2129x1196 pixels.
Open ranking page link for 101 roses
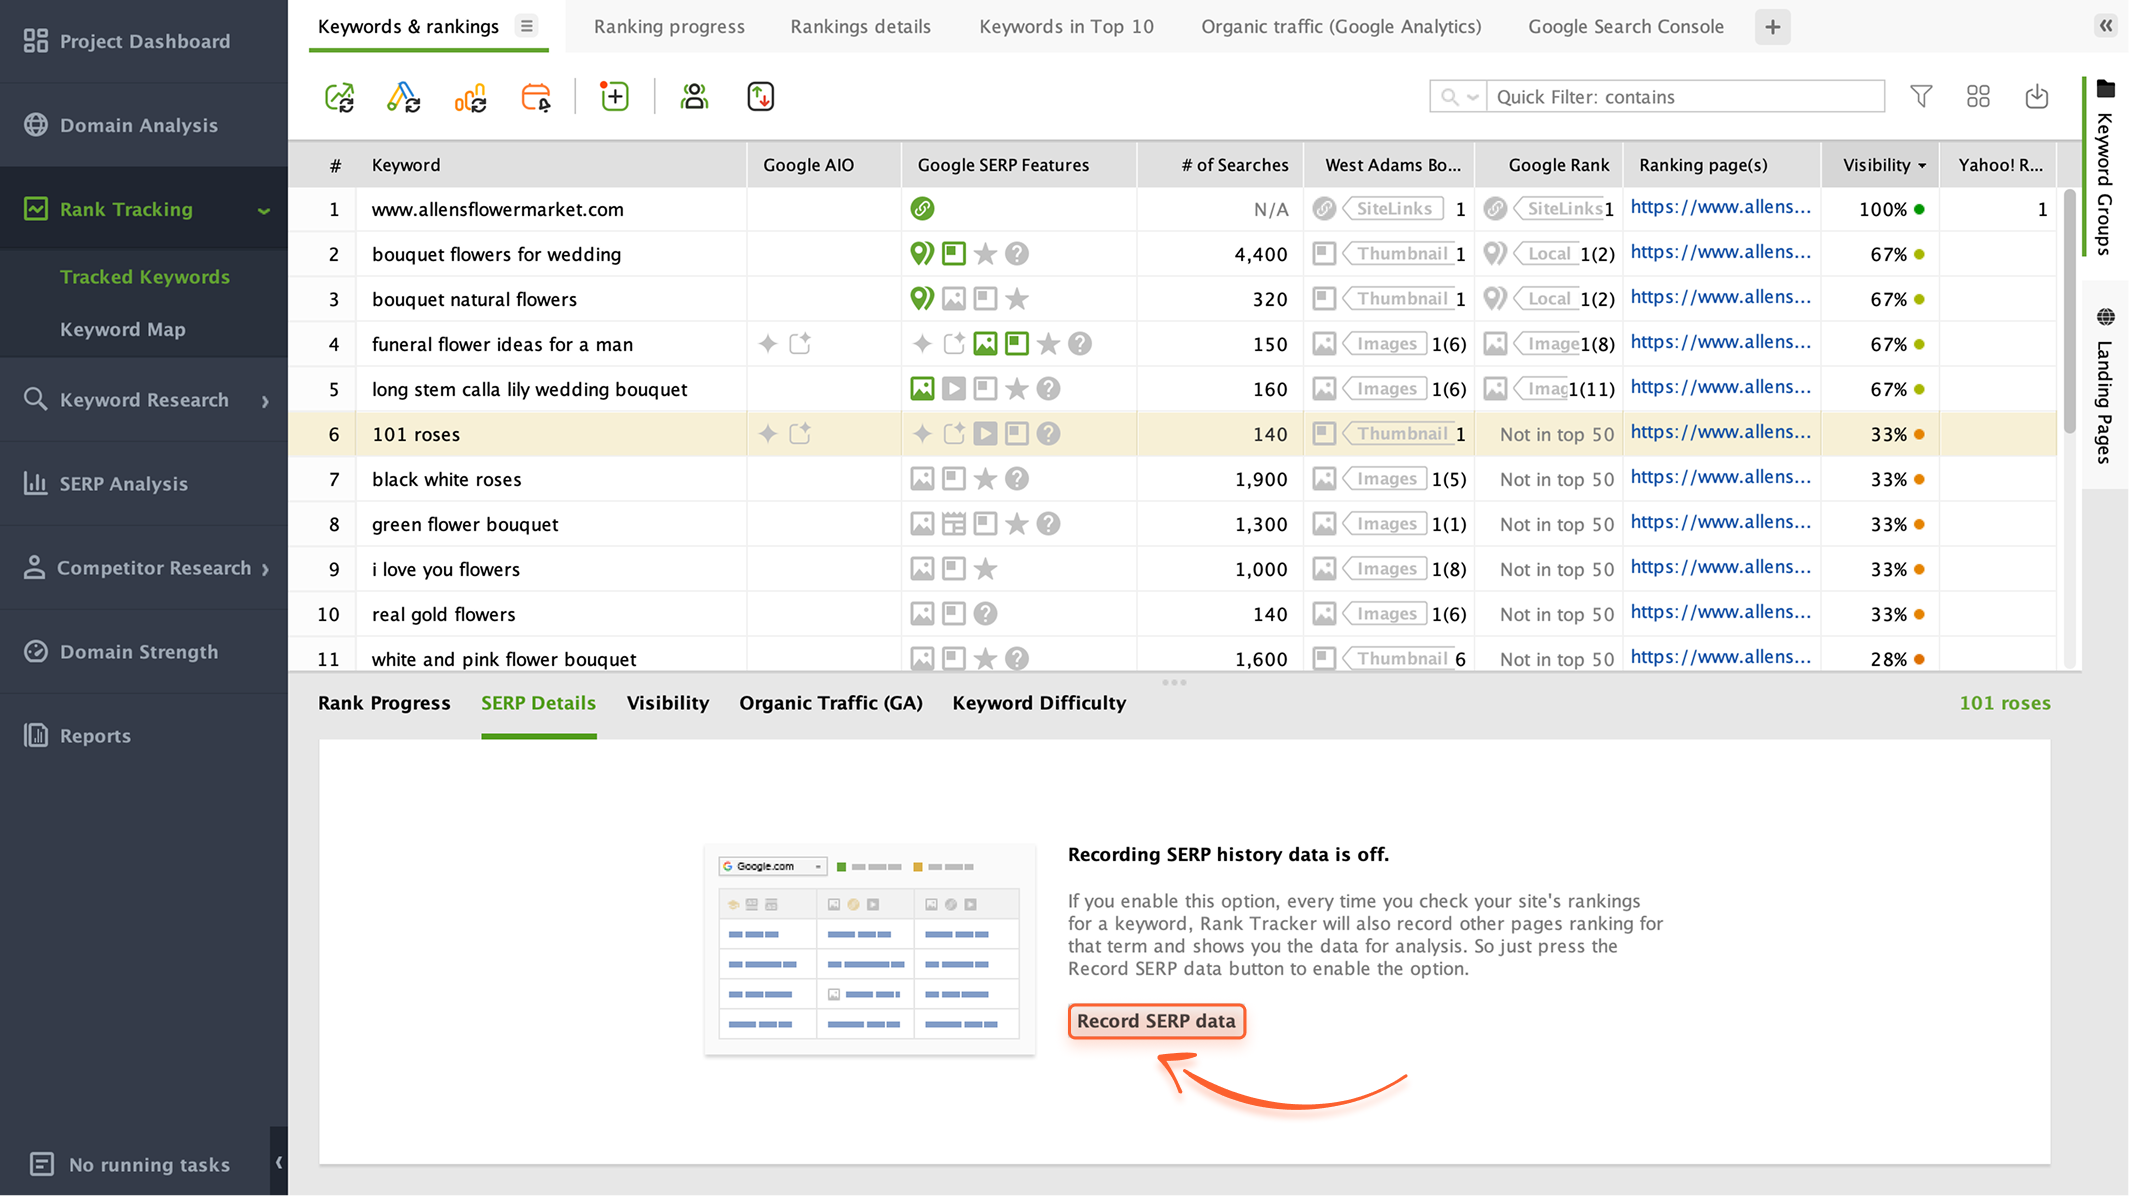(x=1721, y=432)
